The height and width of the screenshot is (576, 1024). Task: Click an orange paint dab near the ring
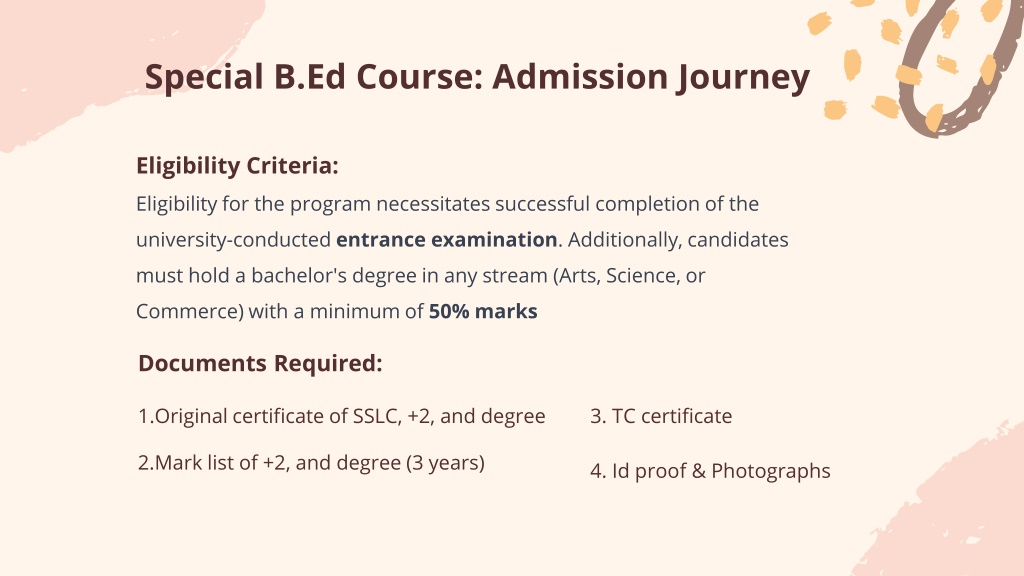[852, 65]
